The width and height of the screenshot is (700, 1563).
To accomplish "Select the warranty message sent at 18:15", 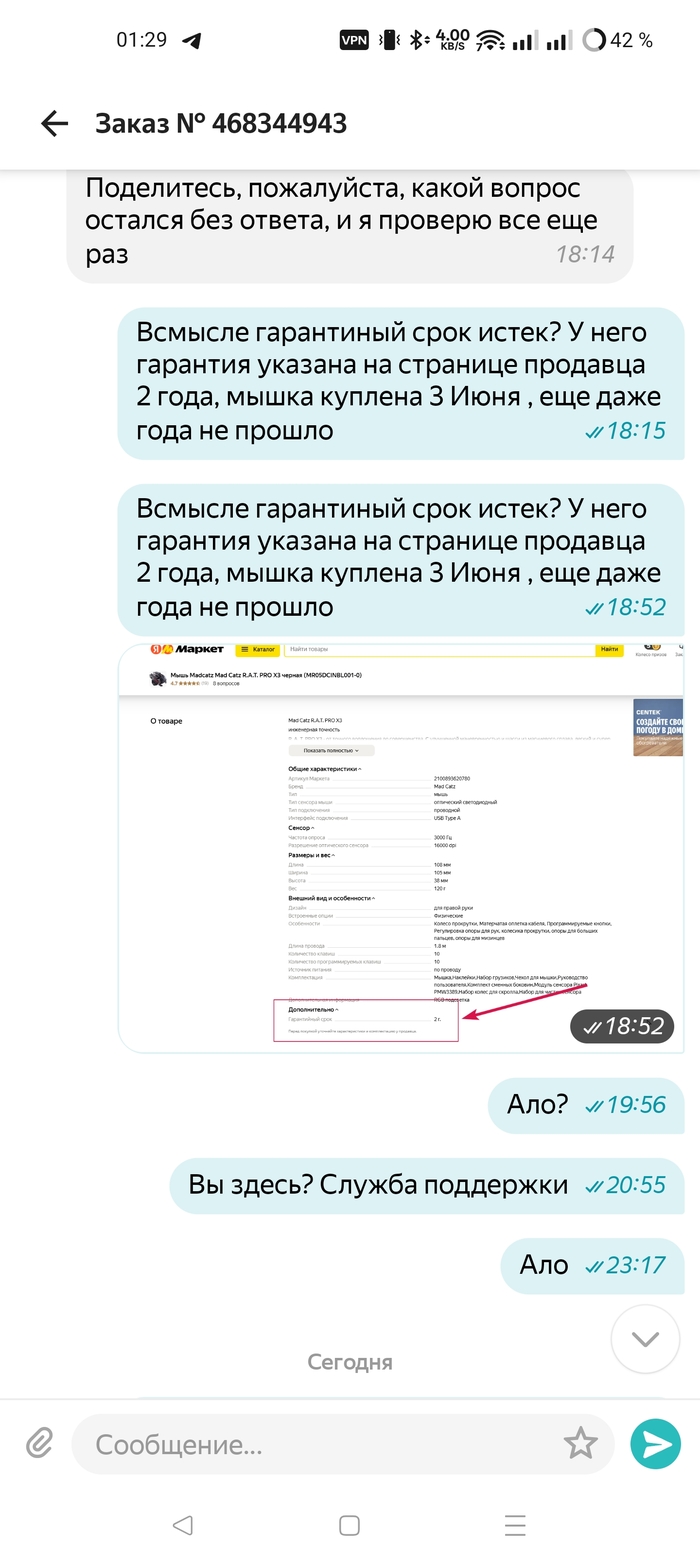I will 400,383.
